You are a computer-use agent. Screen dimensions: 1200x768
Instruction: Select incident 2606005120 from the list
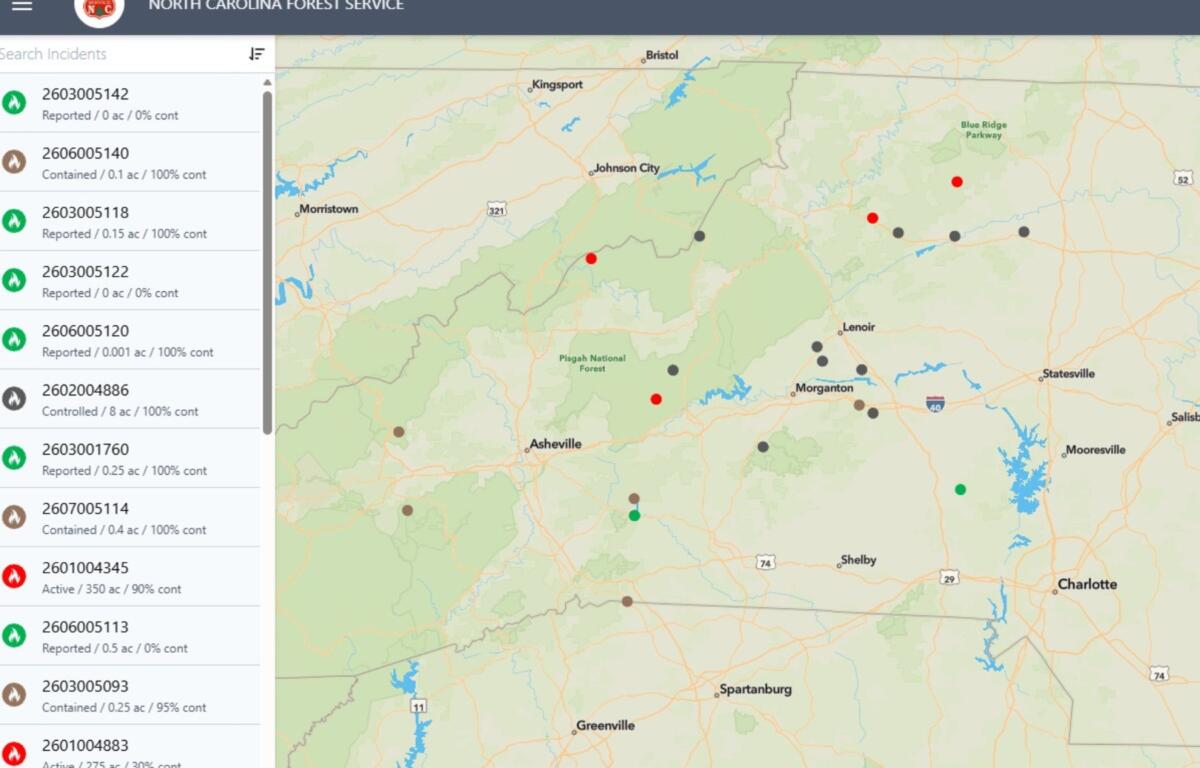[x=125, y=340]
